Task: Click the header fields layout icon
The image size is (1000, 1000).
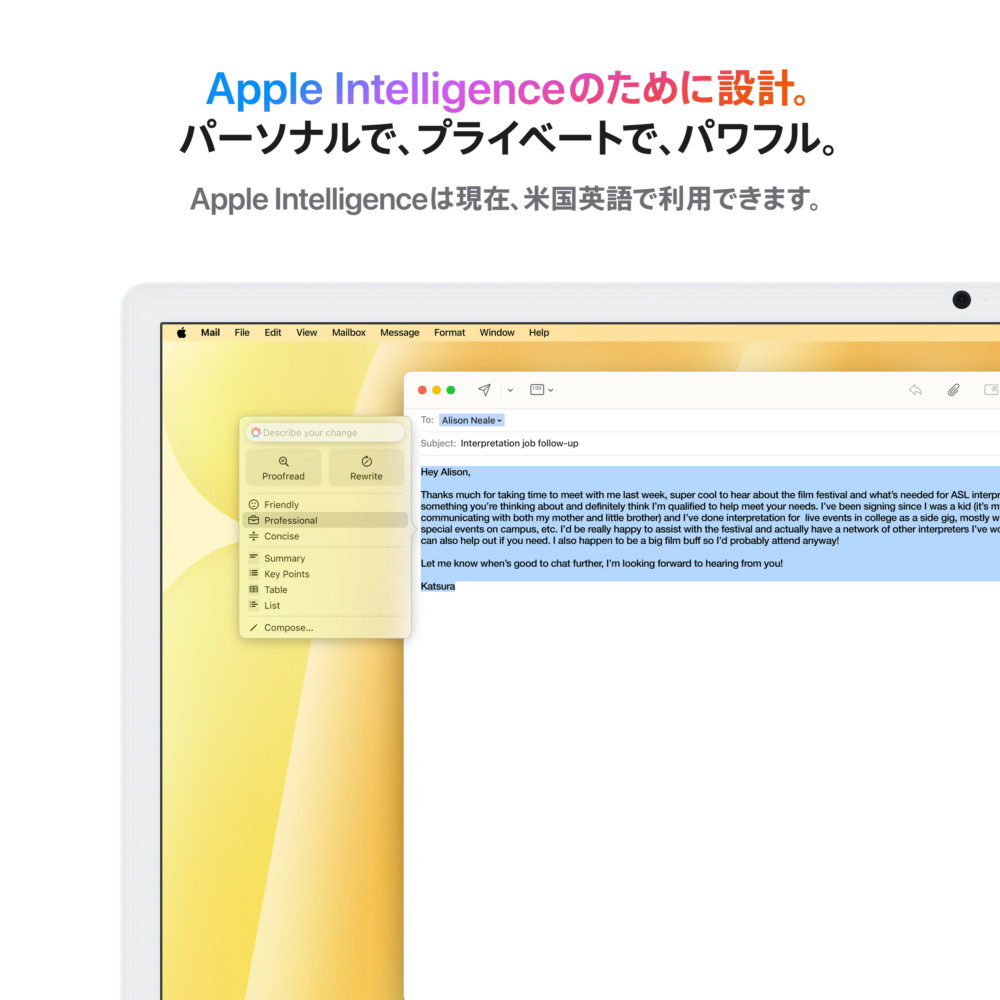Action: (537, 390)
